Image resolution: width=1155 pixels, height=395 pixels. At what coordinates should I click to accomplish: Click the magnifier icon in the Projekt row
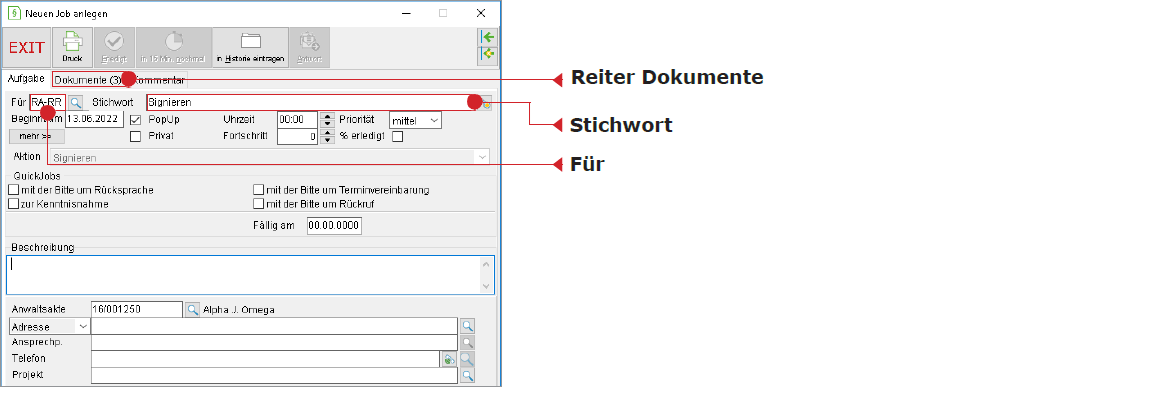(467, 376)
